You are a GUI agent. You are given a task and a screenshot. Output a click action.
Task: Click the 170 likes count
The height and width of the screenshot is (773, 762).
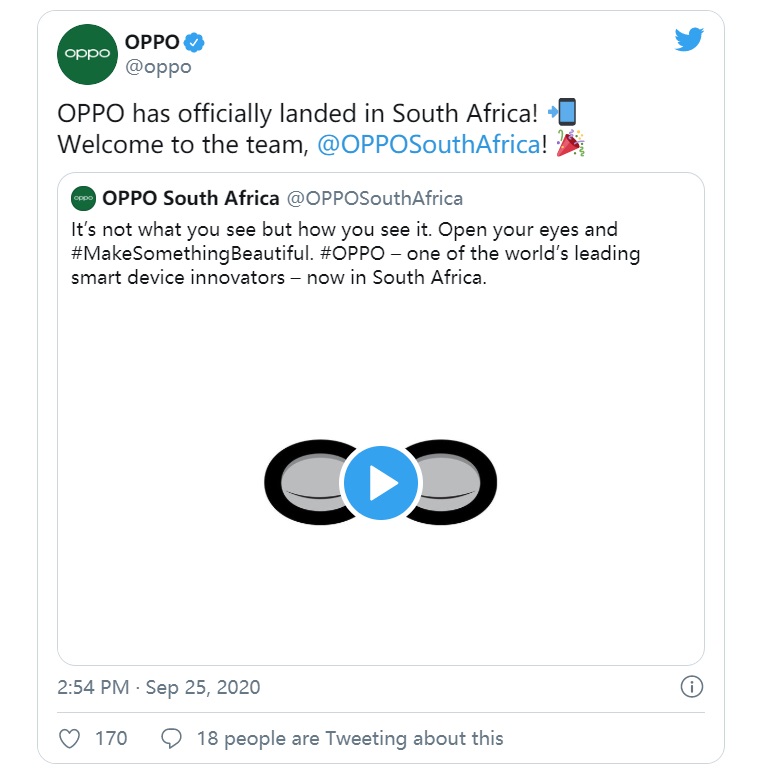pyautogui.click(x=111, y=739)
